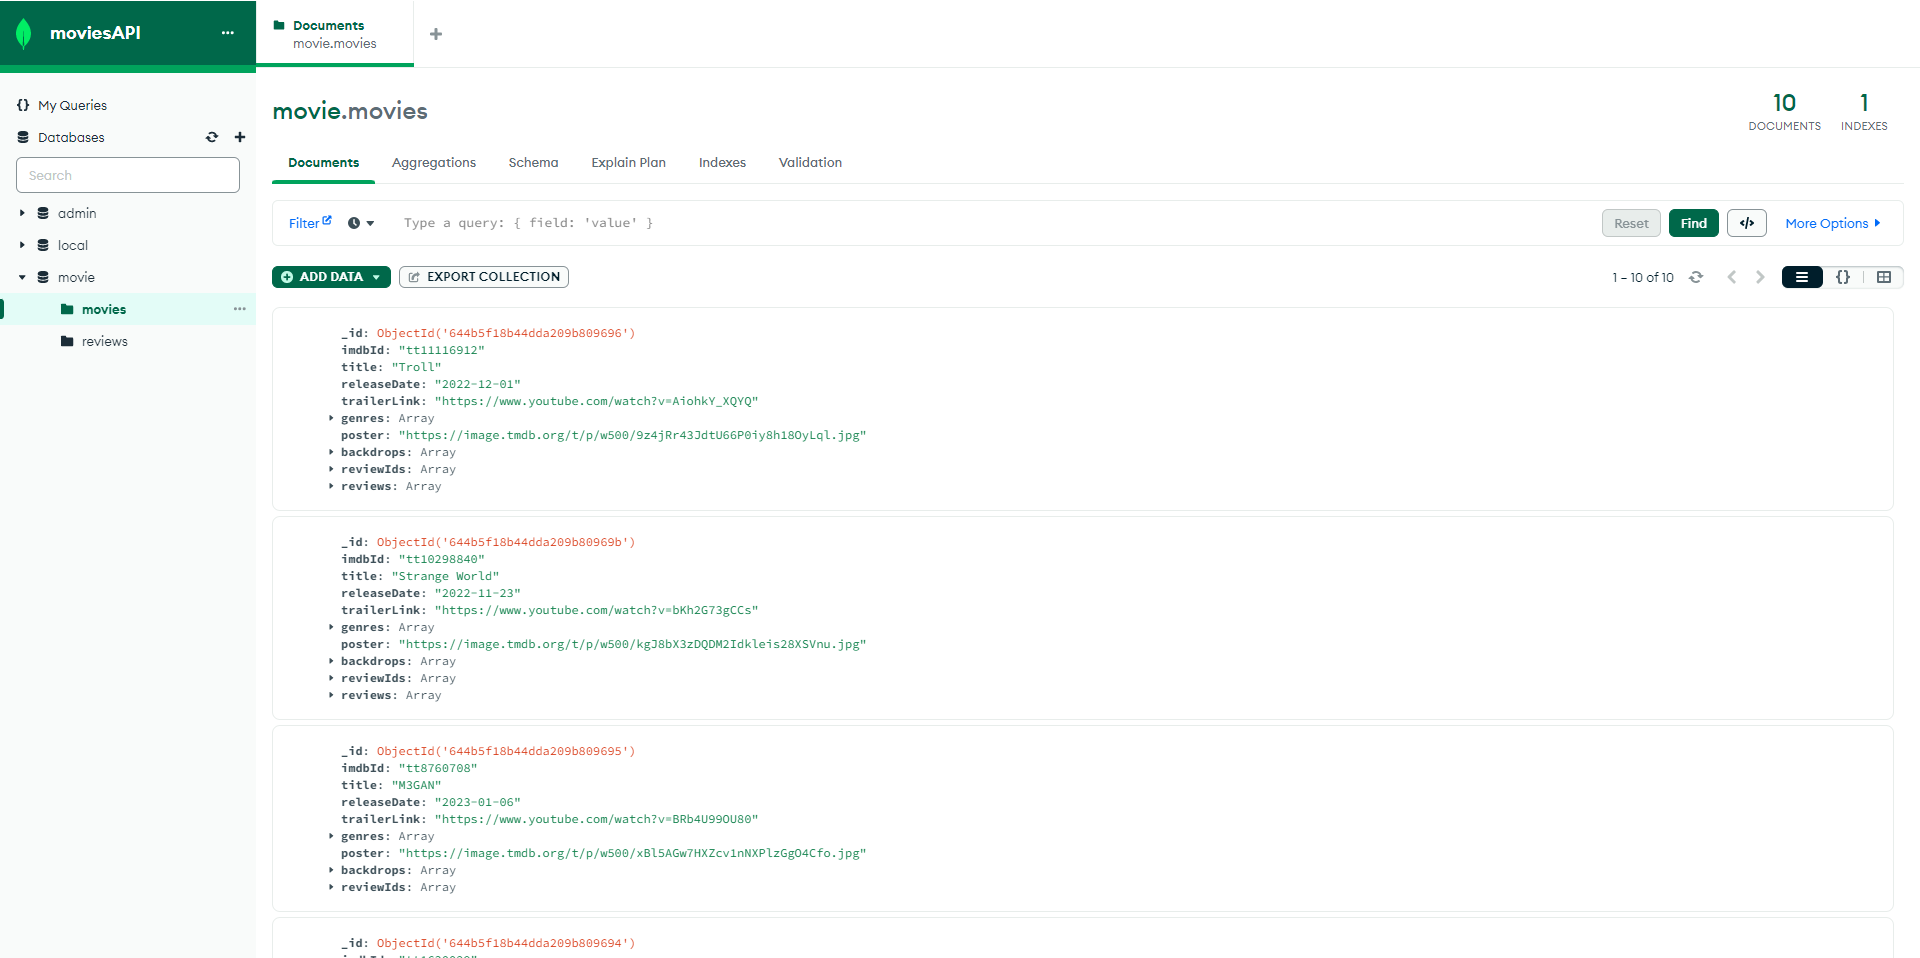Collapse the movie database tree
The width and height of the screenshot is (1920, 958).
coord(20,277)
